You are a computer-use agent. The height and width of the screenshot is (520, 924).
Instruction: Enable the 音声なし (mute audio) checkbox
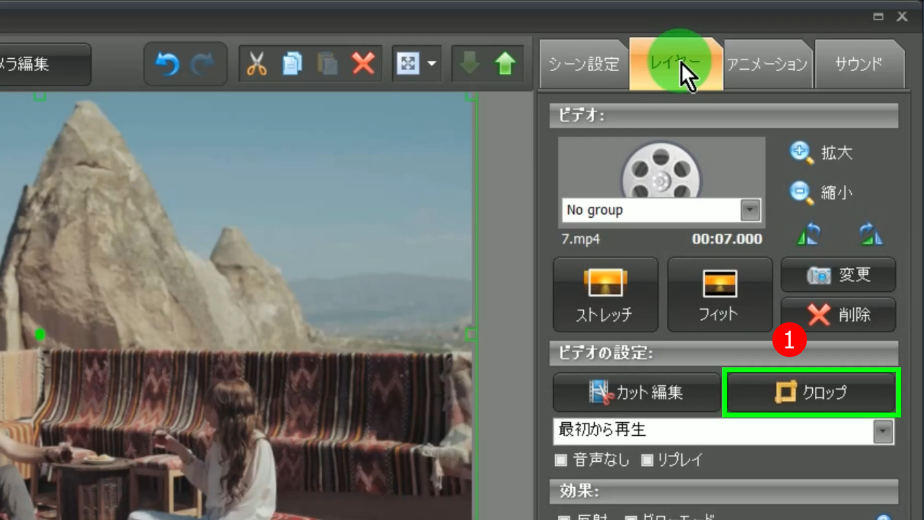pos(561,460)
